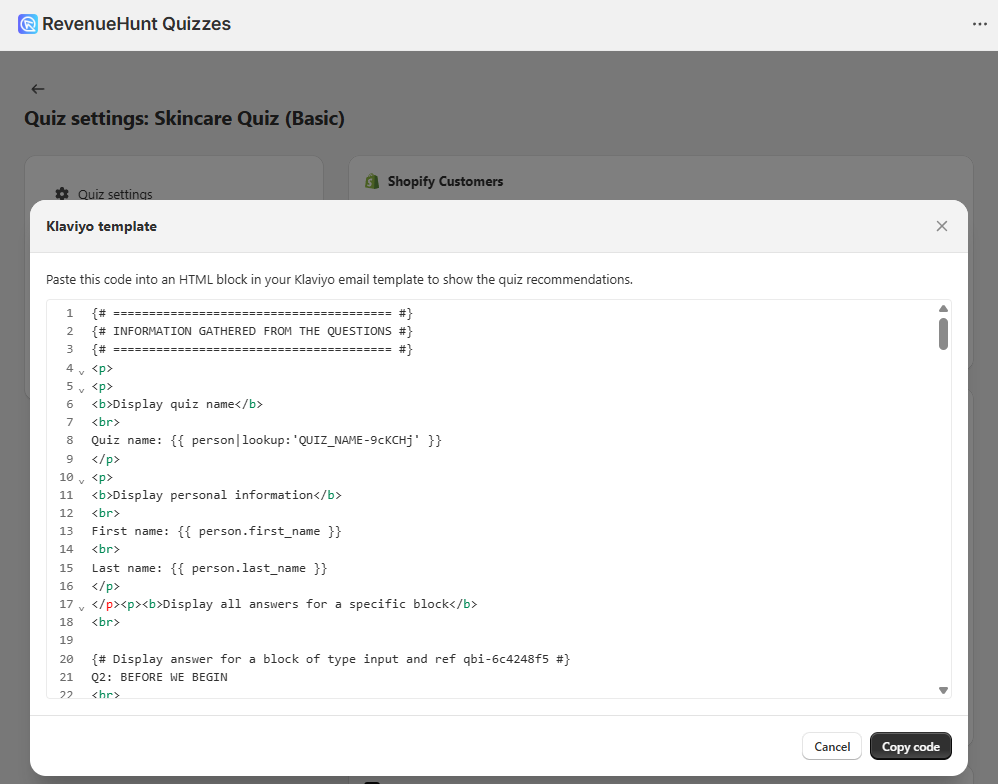
Task: Close the Klaviyo template dialog
Action: [x=942, y=226]
